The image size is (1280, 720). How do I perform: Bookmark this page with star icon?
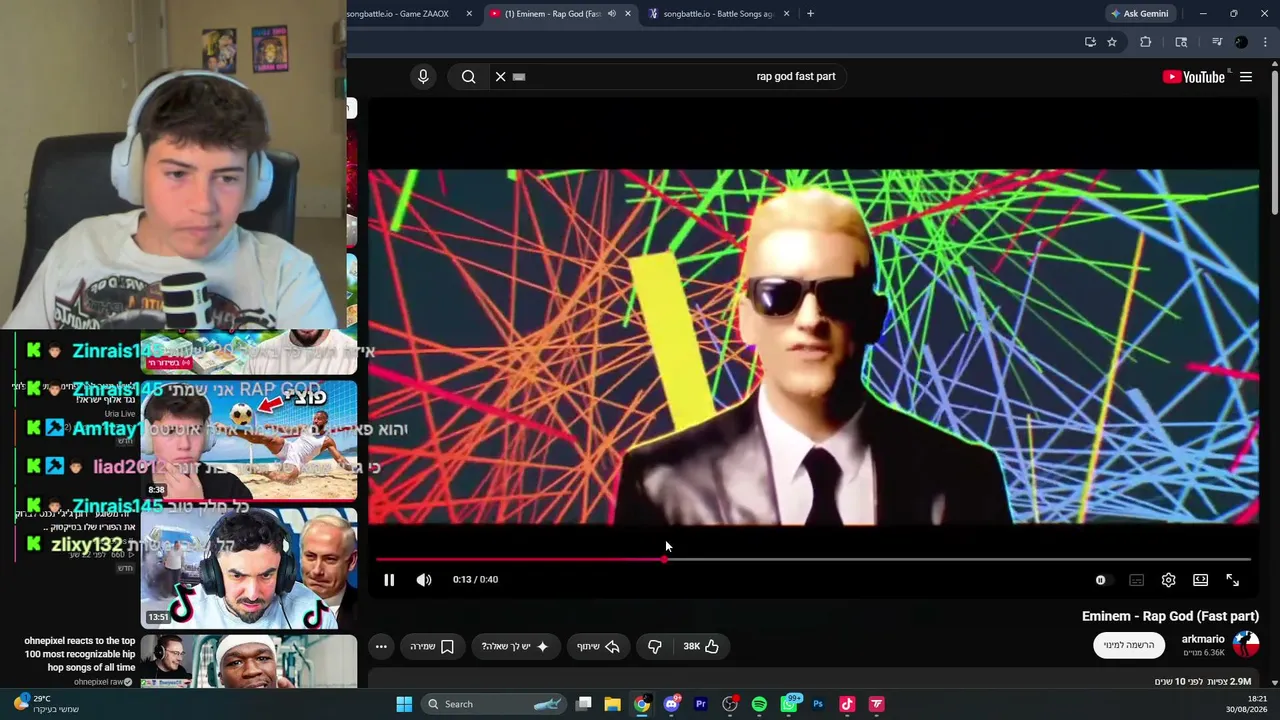(x=1112, y=42)
